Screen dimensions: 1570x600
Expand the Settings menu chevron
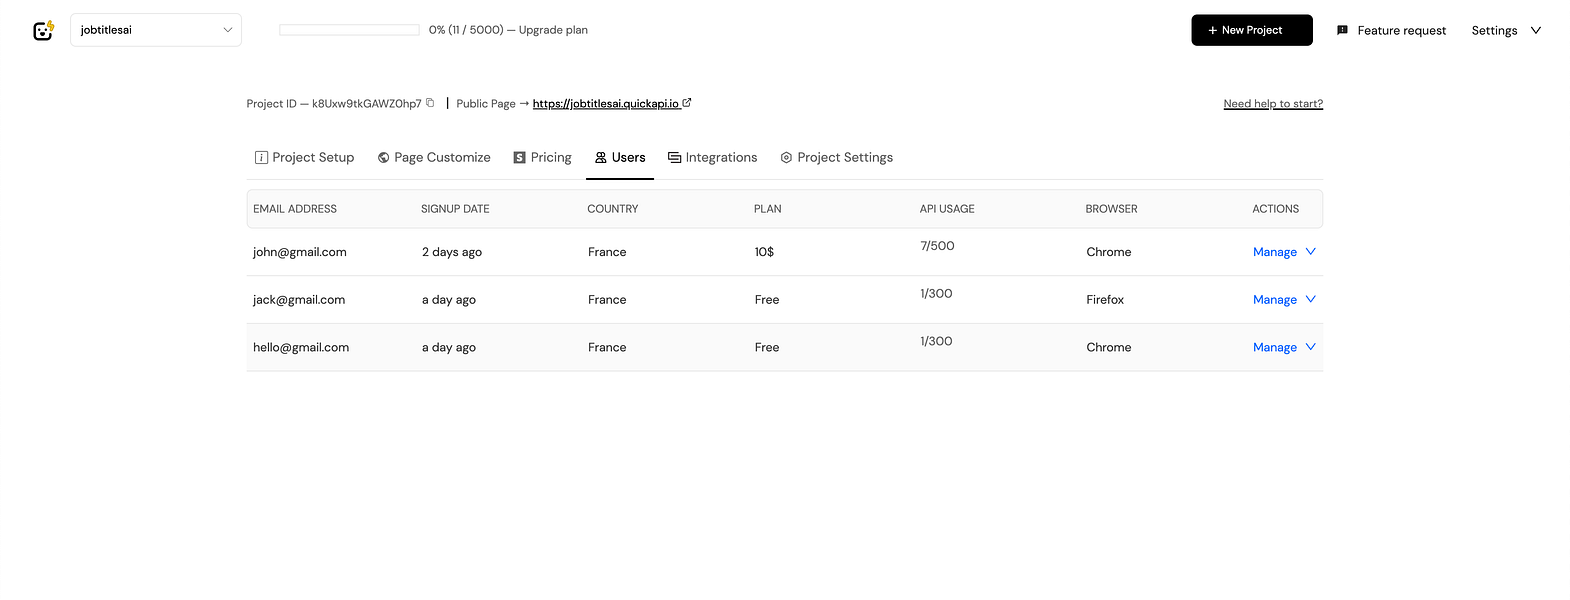point(1536,30)
